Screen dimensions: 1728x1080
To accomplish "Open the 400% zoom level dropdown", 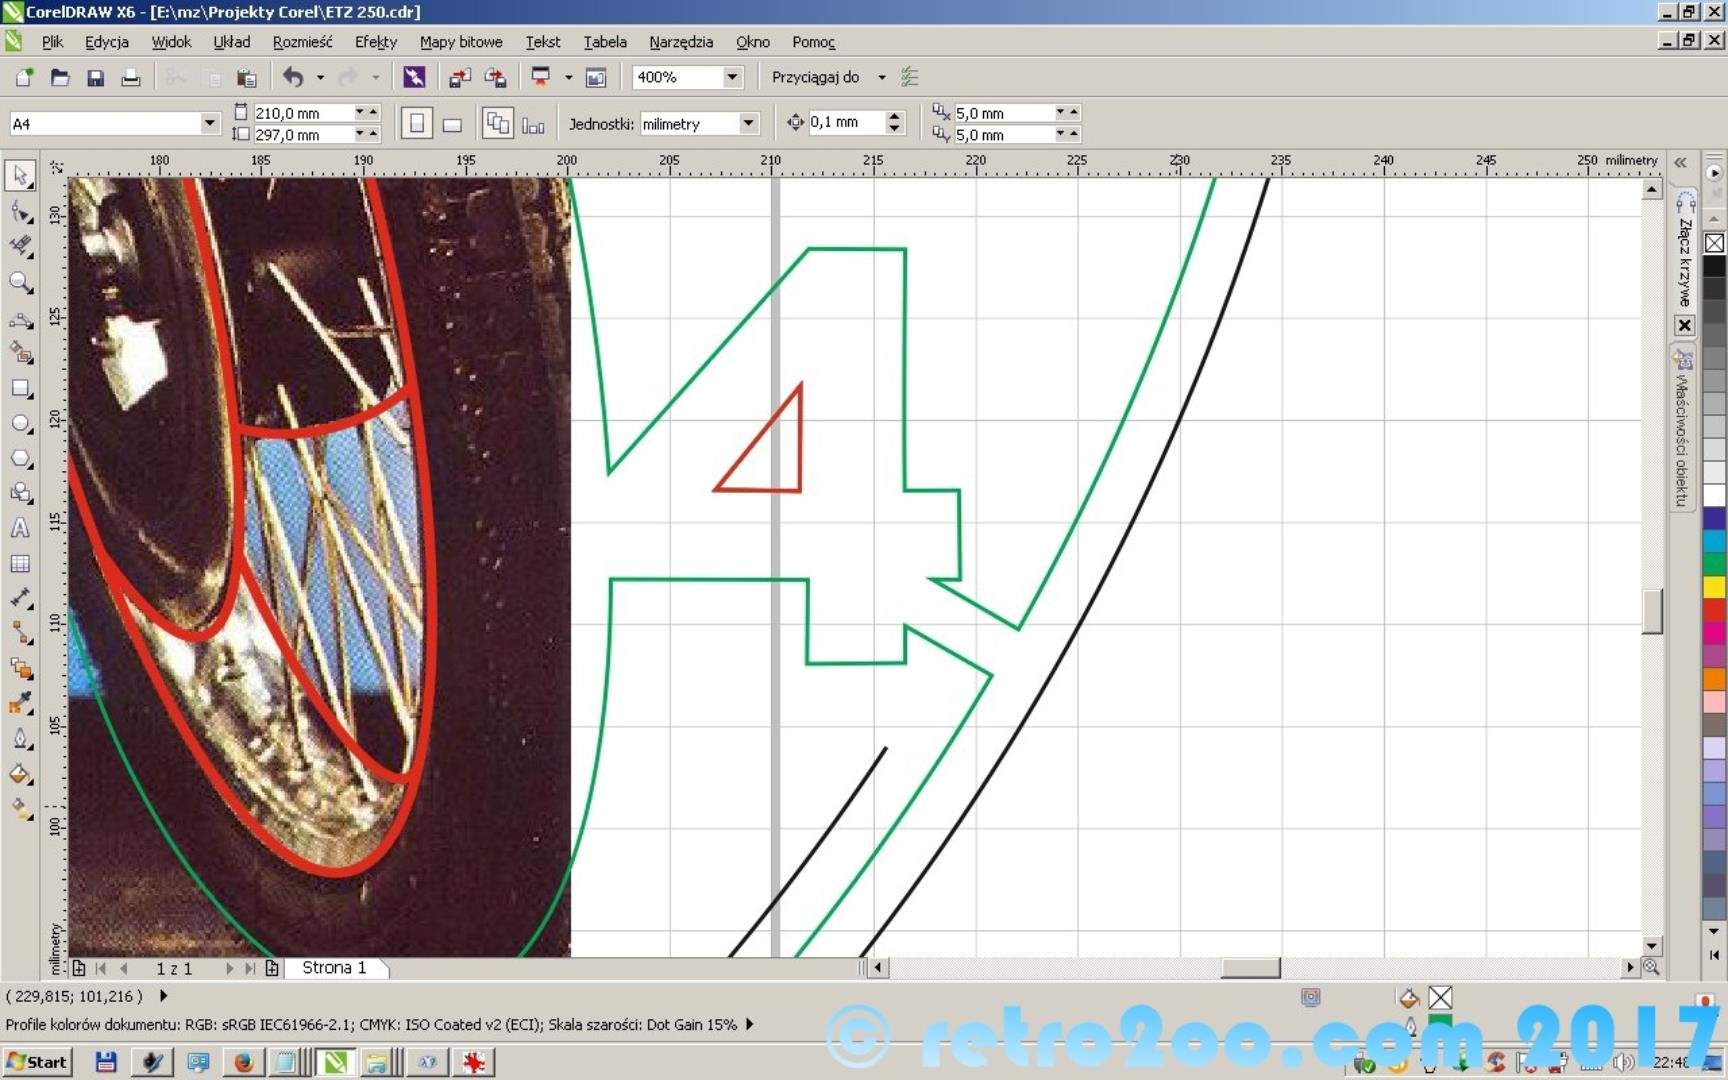I will (732, 77).
